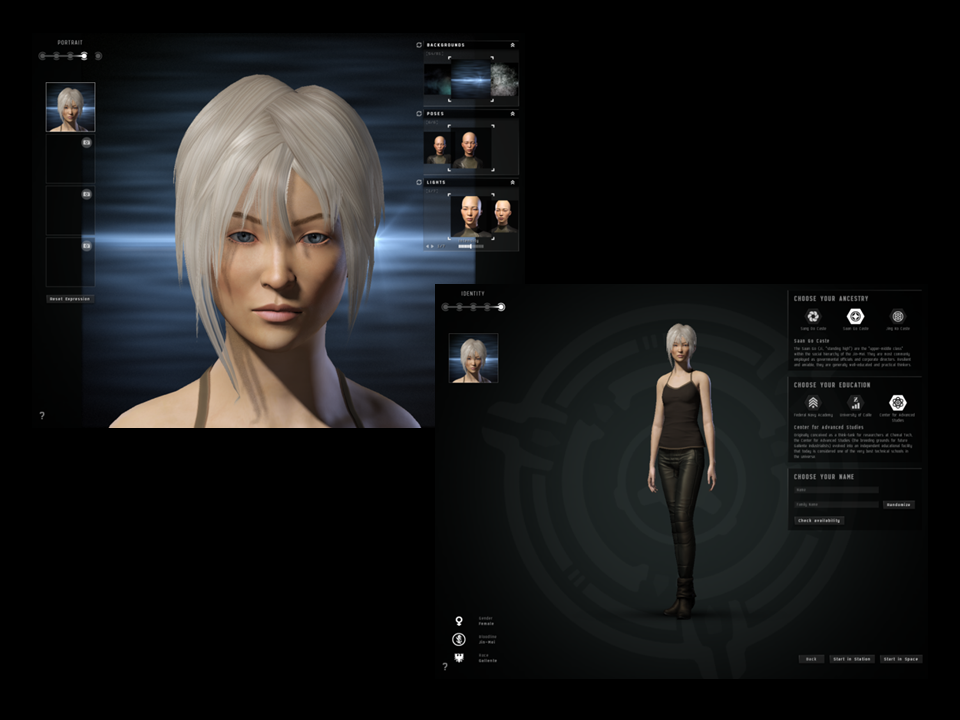
Task: Randomize the Lights selection icon
Action: click(x=419, y=182)
